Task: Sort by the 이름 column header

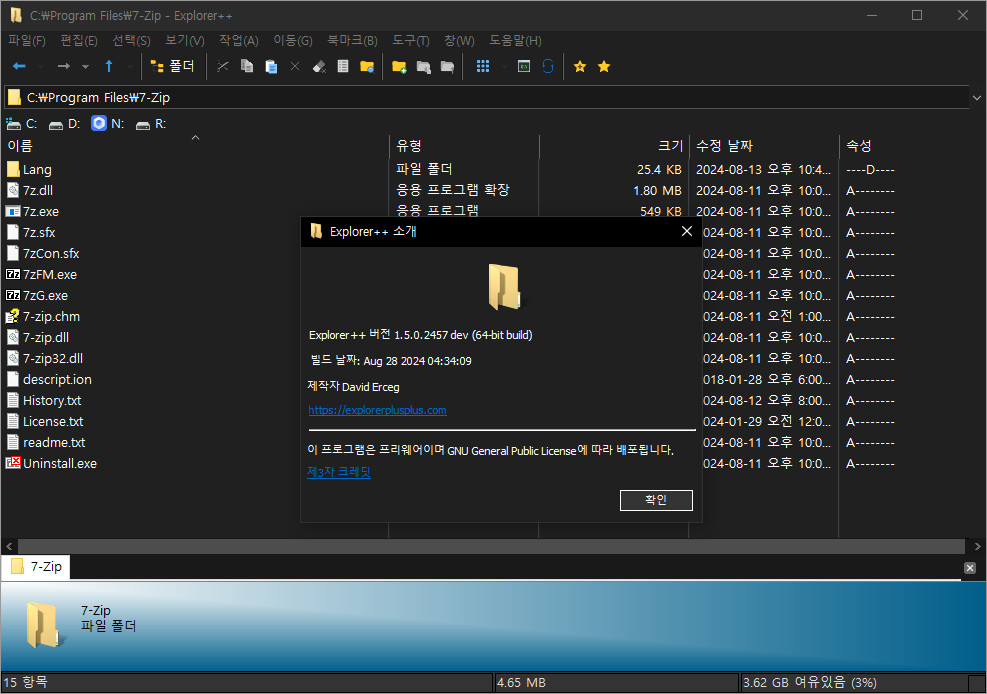Action: click(196, 146)
